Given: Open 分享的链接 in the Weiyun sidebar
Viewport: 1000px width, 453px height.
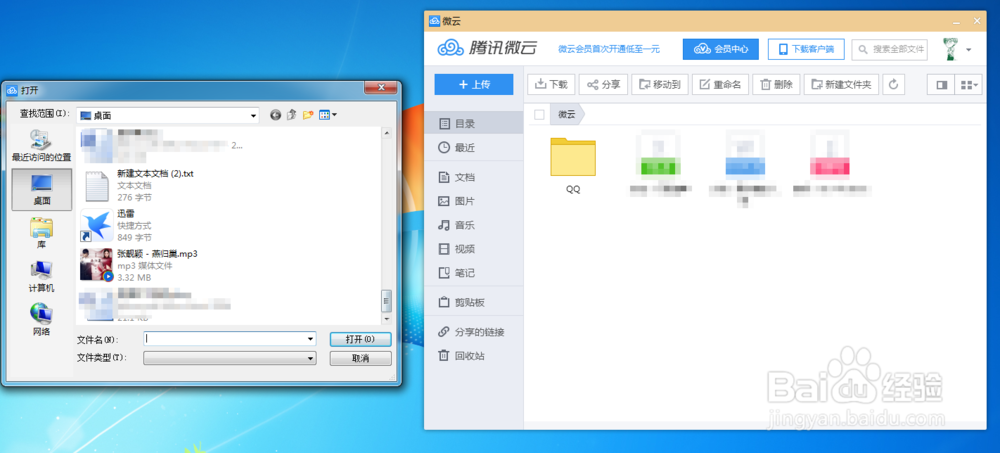Looking at the screenshot, I should click(x=473, y=332).
